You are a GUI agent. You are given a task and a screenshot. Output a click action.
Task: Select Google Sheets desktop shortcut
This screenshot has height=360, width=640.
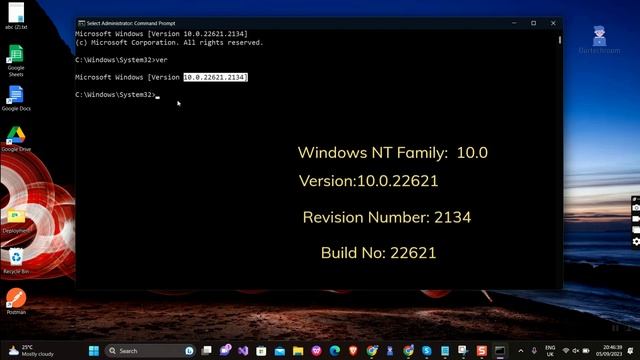[x=16, y=60]
